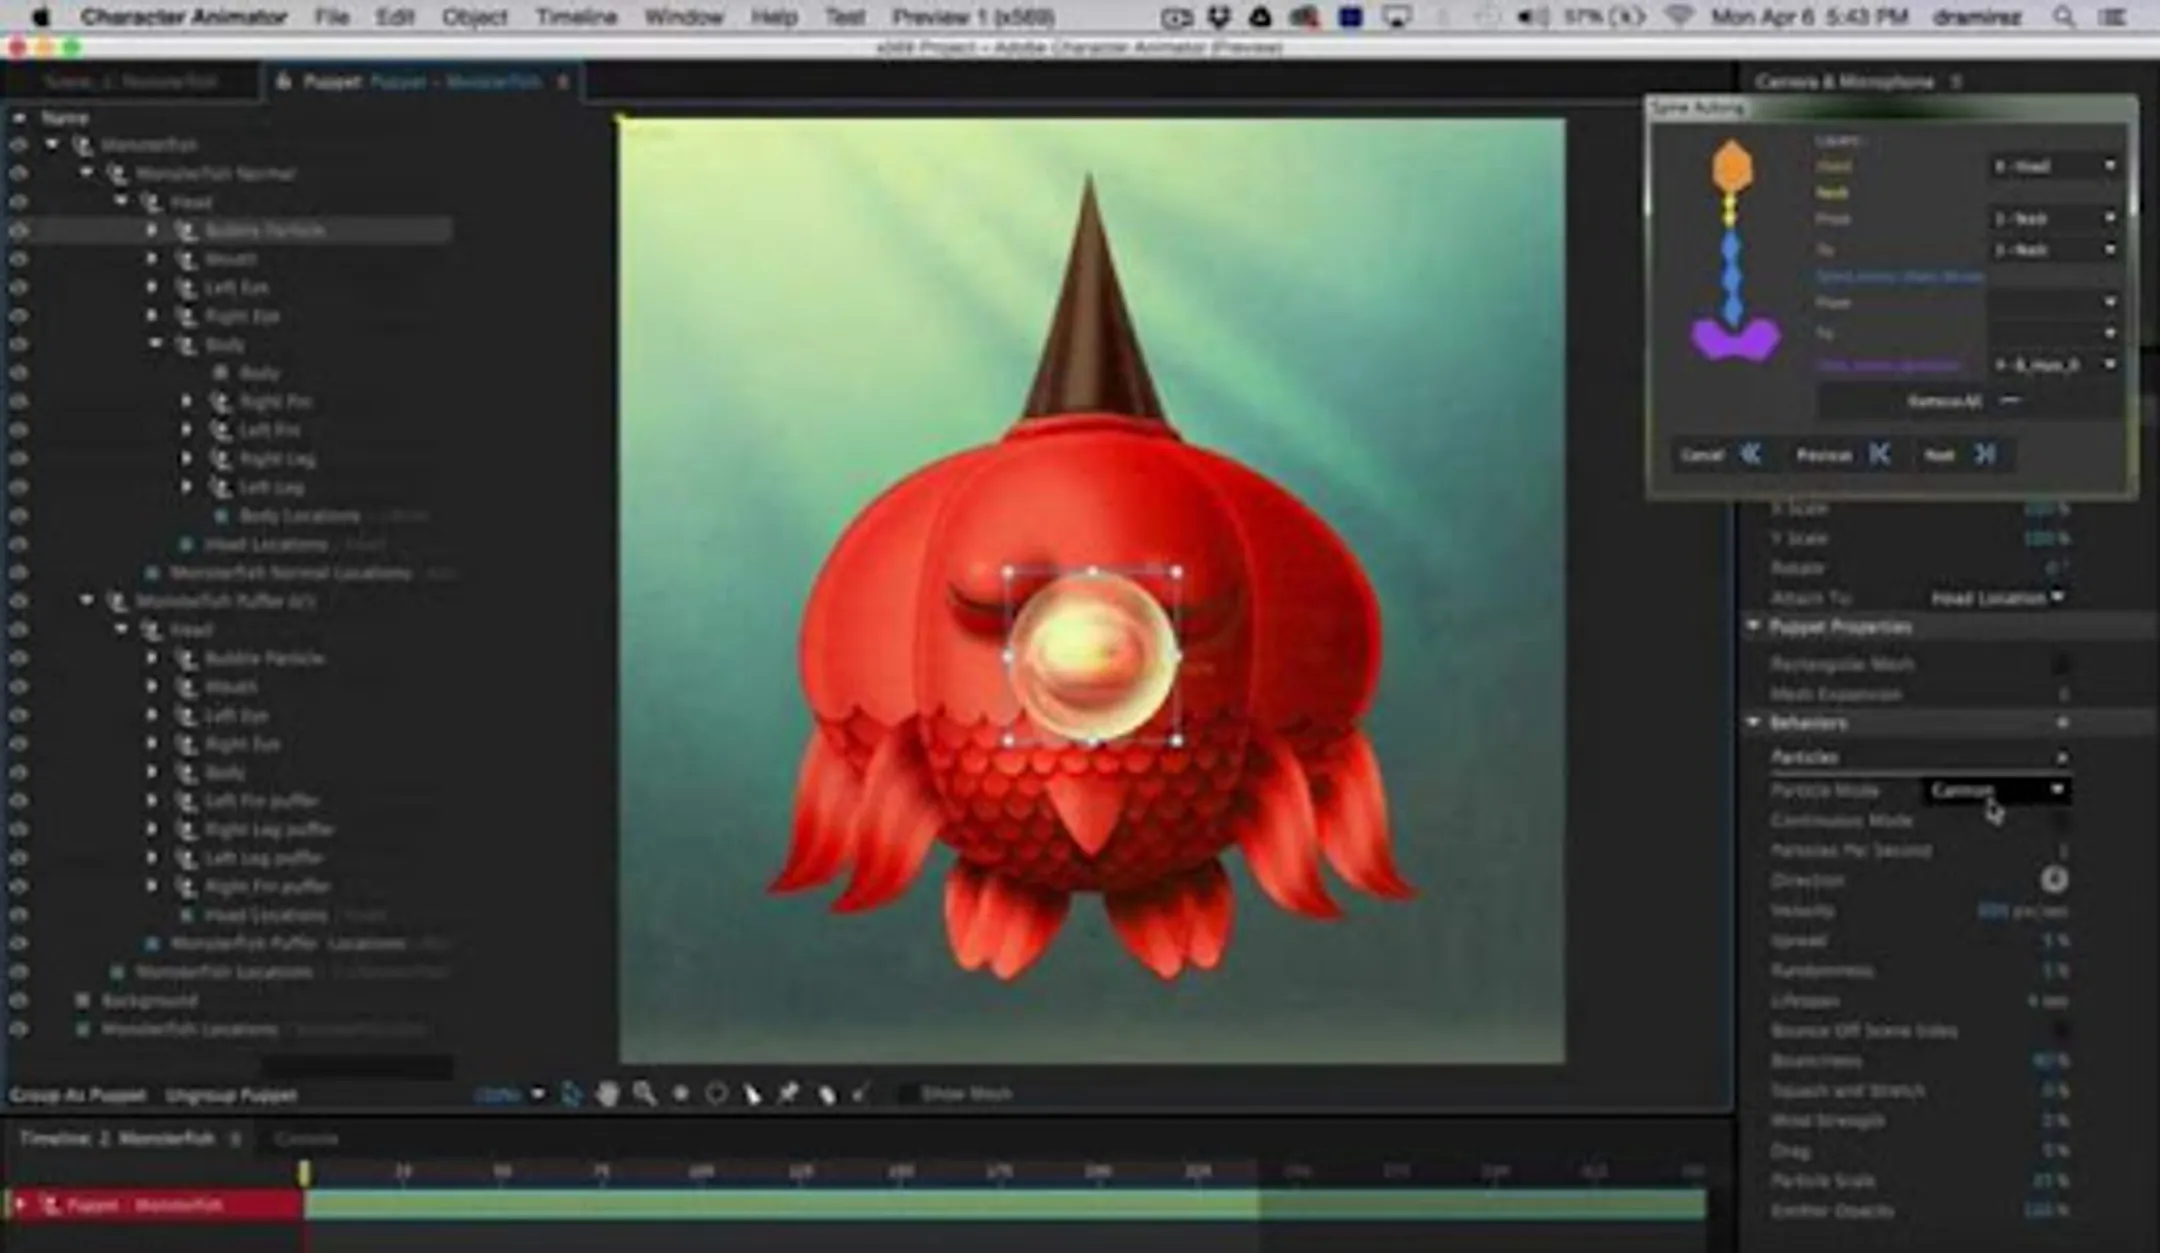This screenshot has height=1253, width=2160.
Task: Click the Ungroup Puppet button
Action: point(231,1095)
